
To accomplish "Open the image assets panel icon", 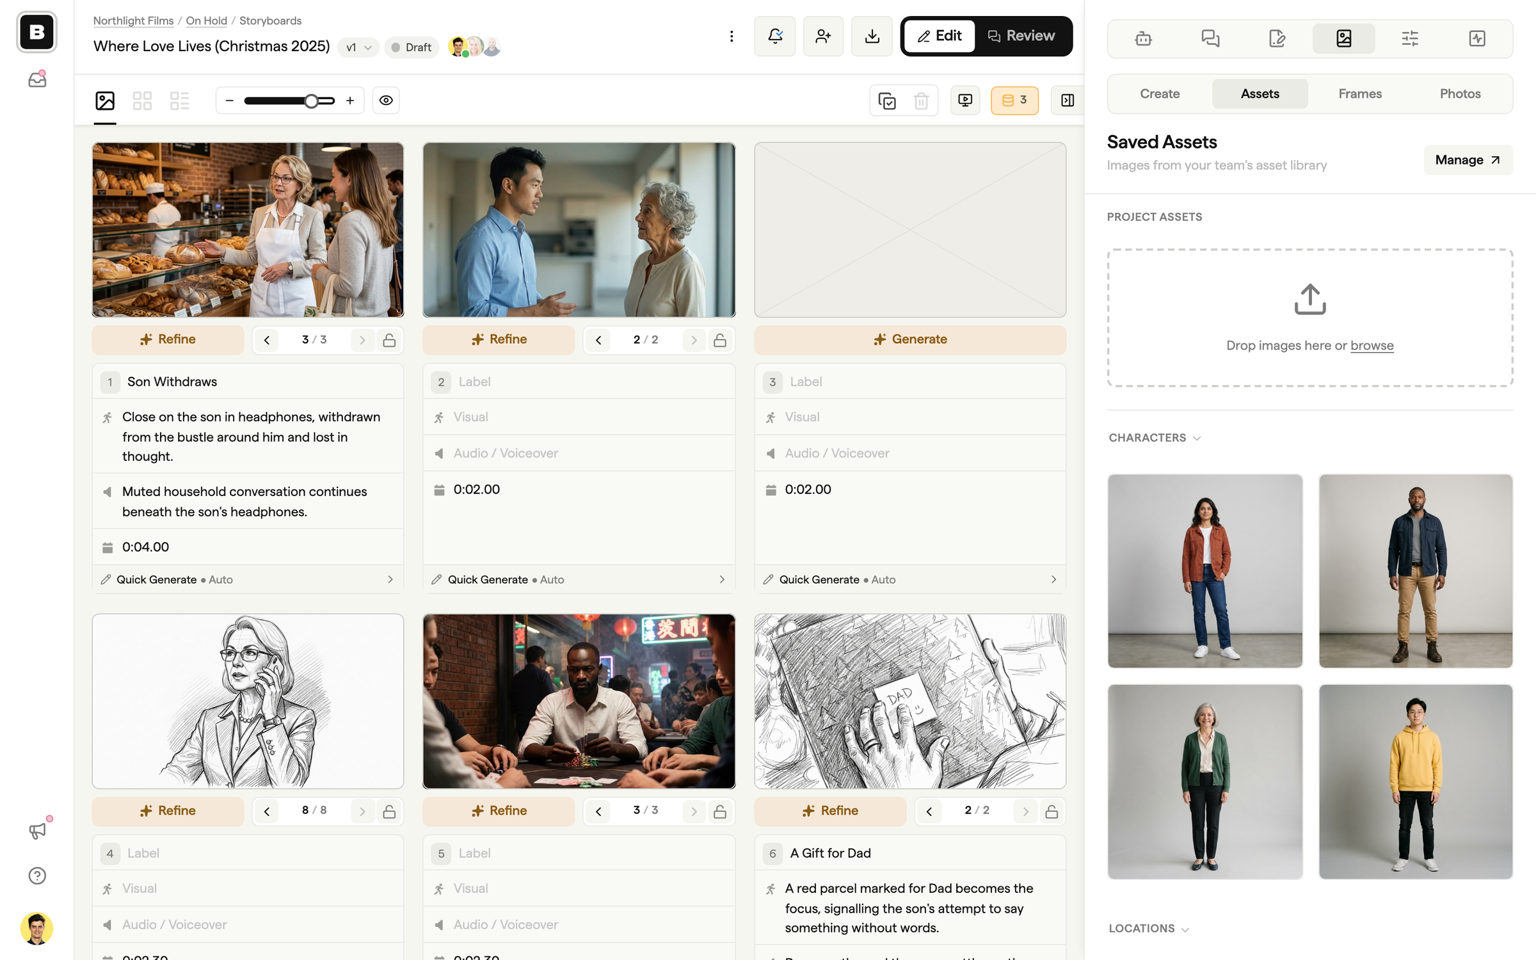I will [1343, 38].
